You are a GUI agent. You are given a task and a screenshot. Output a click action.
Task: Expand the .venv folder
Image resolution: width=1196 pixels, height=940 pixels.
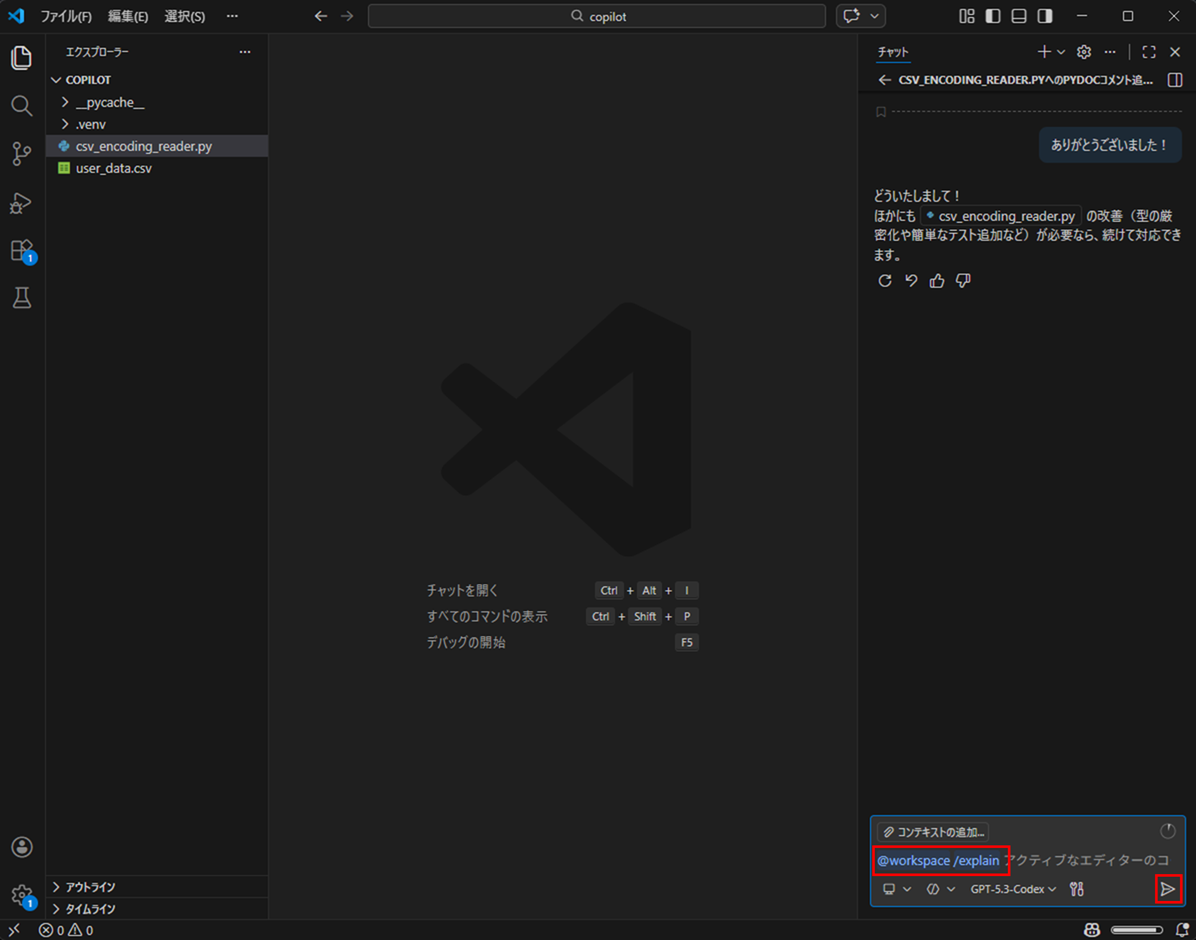pyautogui.click(x=88, y=123)
